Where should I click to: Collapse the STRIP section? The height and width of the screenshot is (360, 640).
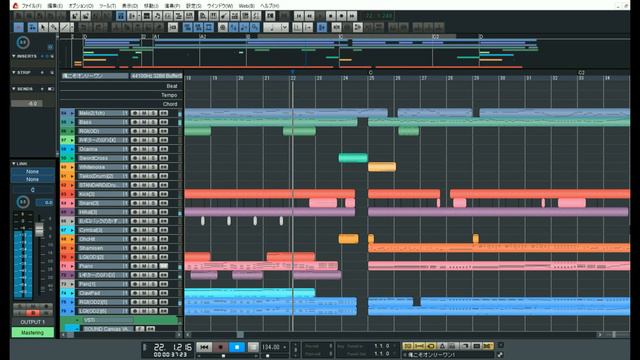click(14, 72)
